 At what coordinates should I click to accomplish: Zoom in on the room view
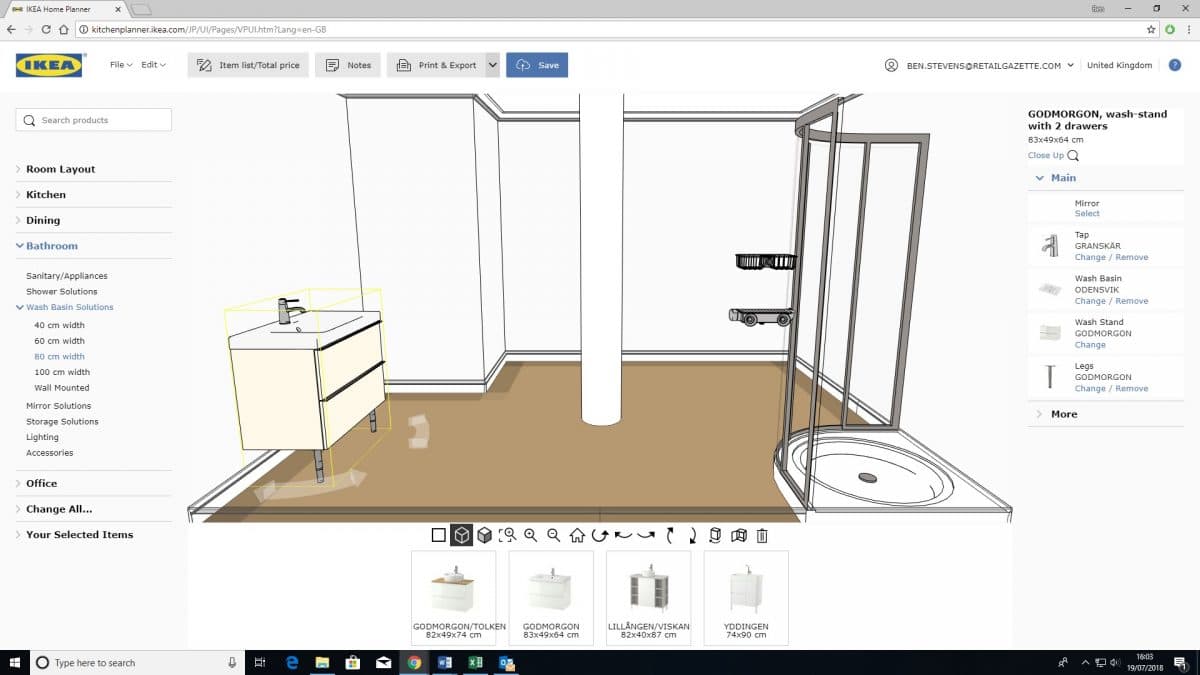[531, 535]
